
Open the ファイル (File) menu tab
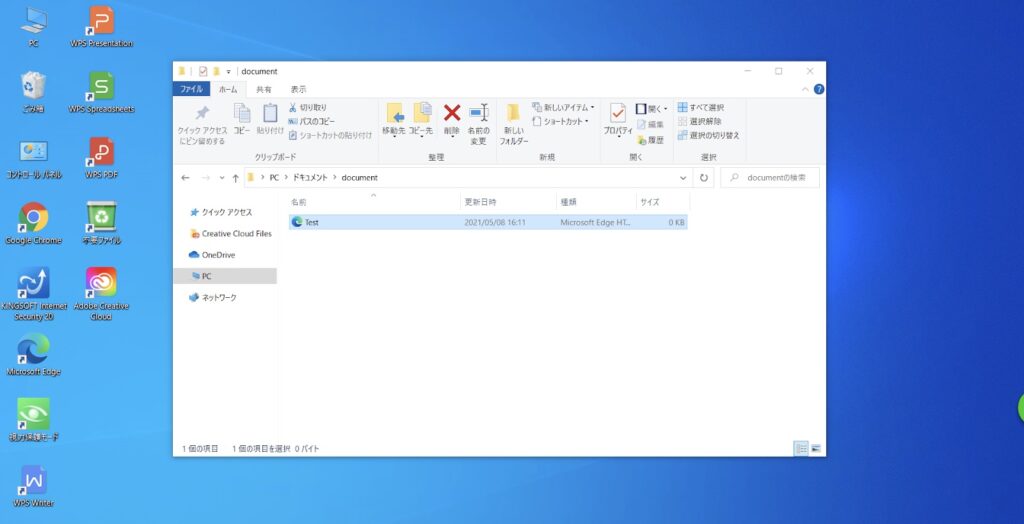(x=189, y=89)
